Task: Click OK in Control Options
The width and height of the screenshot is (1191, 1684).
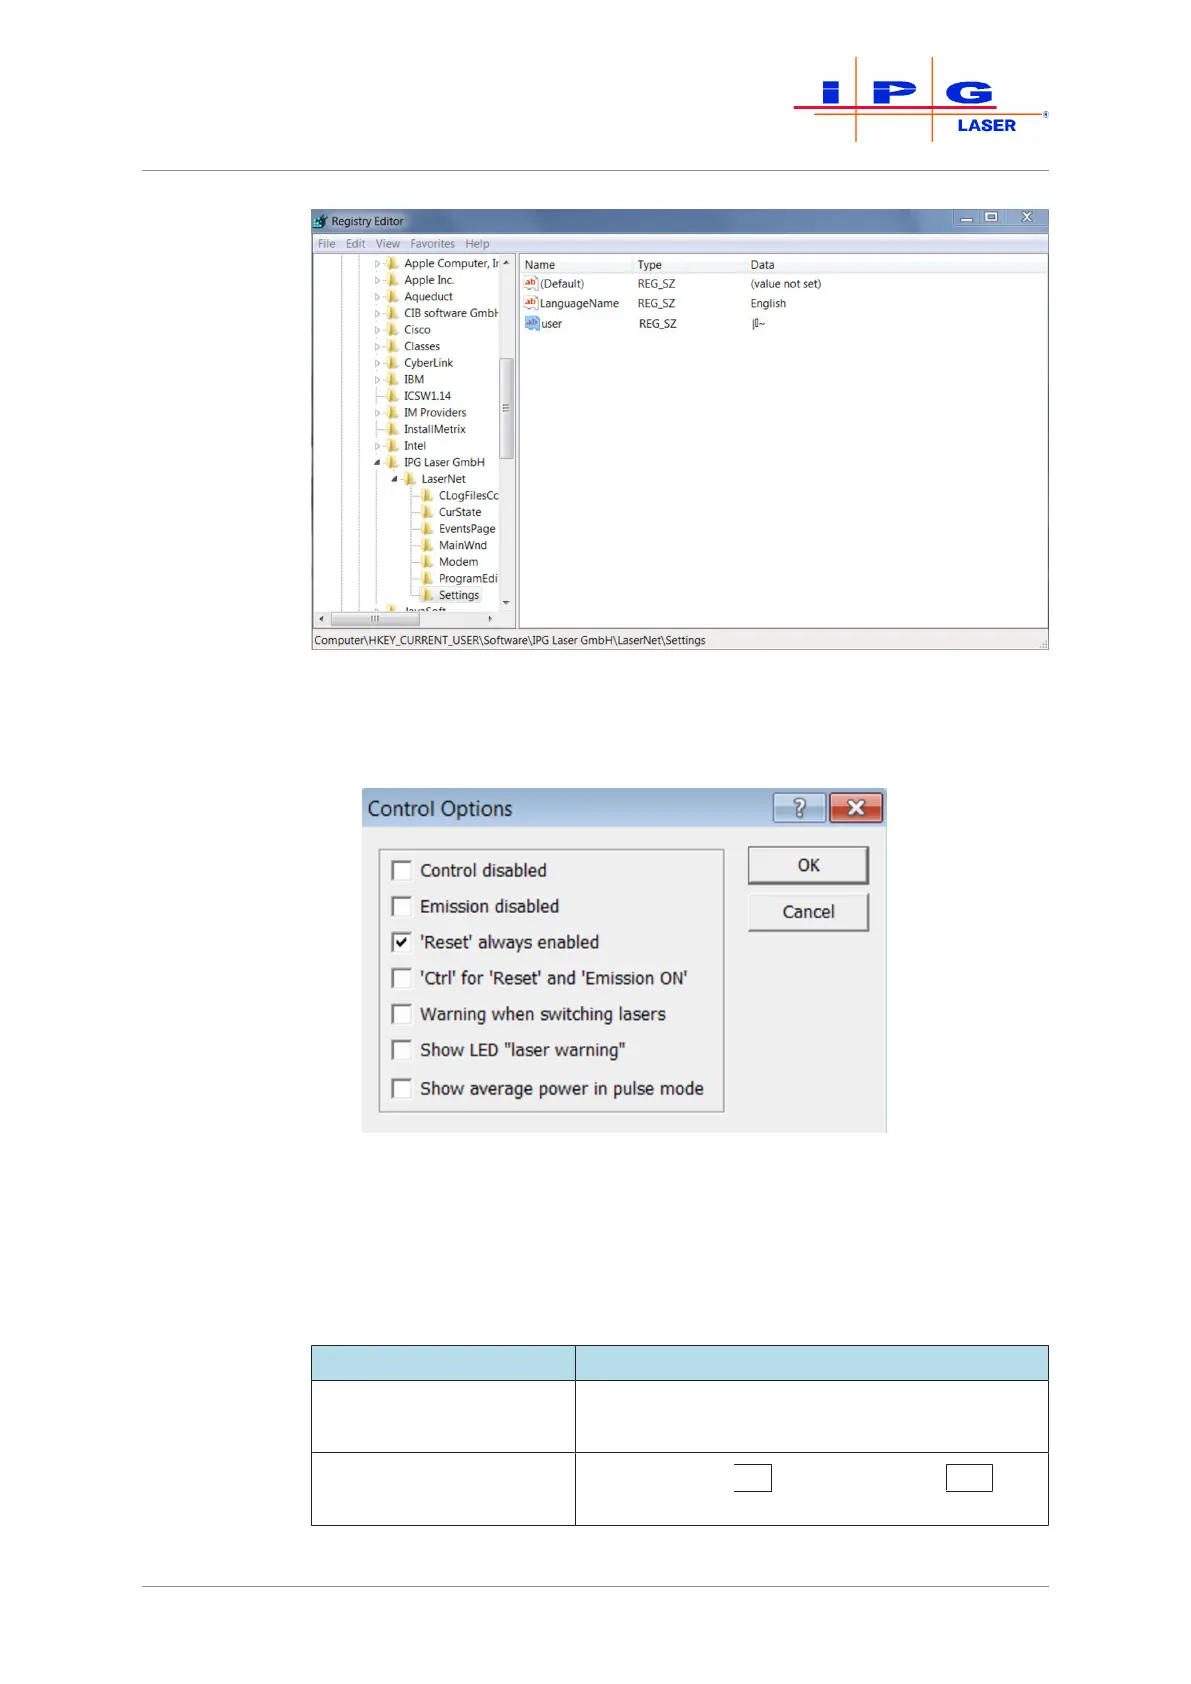Action: pos(808,865)
